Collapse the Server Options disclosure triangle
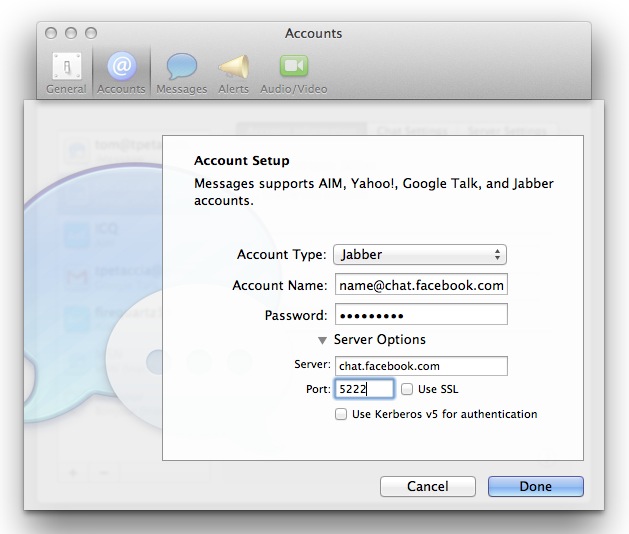The height and width of the screenshot is (534, 629). pos(322,340)
